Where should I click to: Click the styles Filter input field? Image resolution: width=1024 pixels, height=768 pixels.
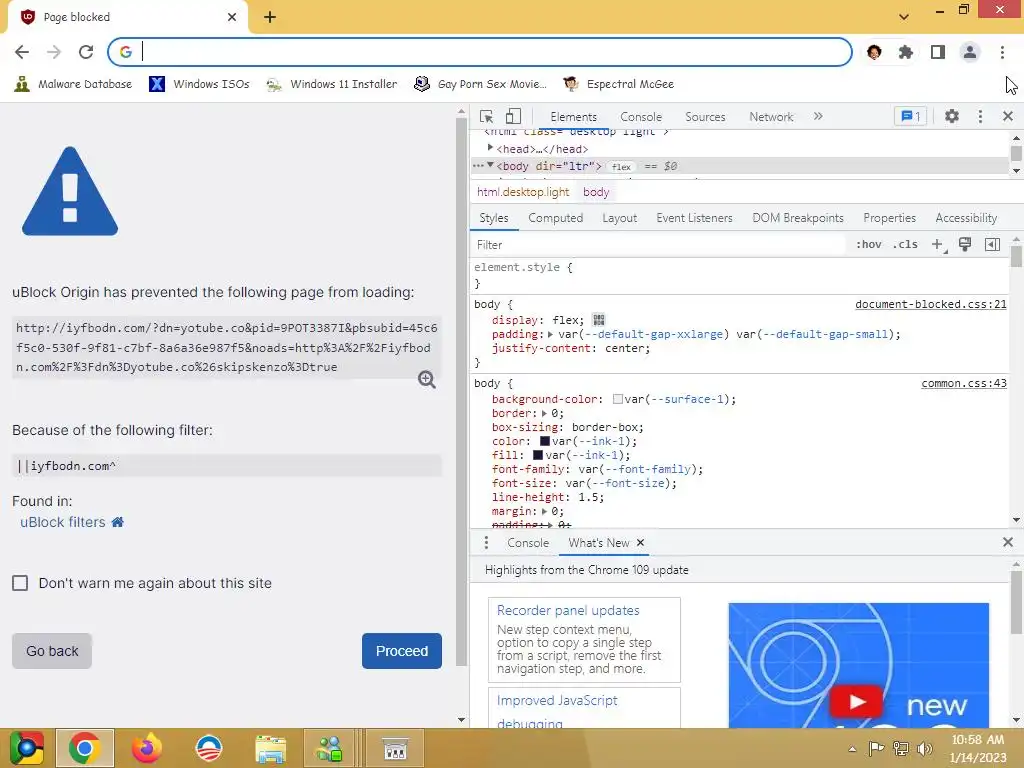(660, 245)
